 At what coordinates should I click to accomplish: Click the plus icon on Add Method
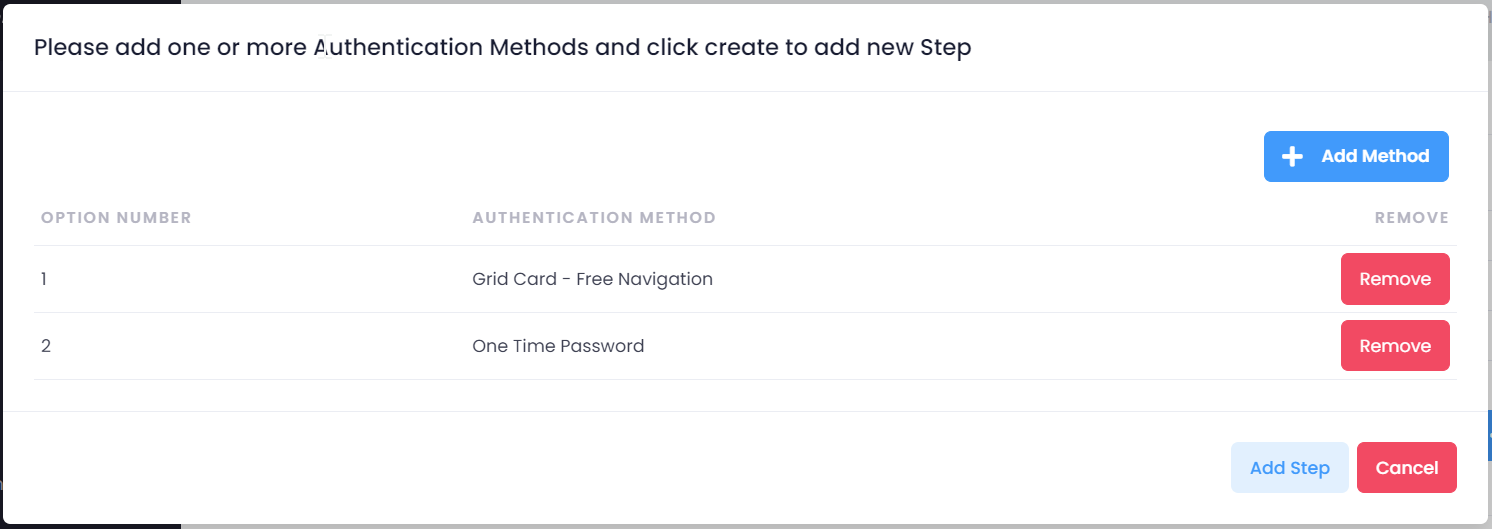tap(1292, 157)
